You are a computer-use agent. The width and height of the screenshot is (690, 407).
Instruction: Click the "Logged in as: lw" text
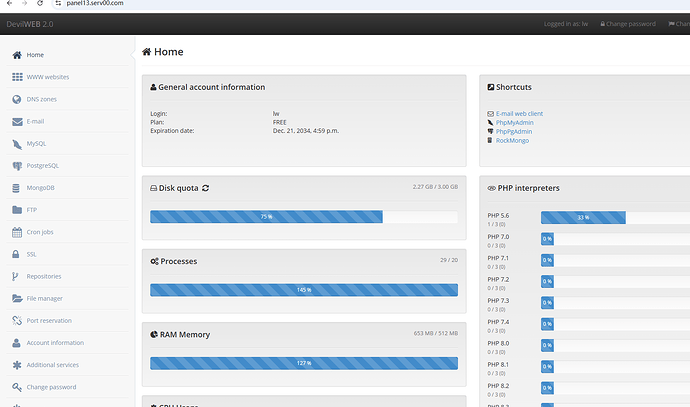(566, 24)
